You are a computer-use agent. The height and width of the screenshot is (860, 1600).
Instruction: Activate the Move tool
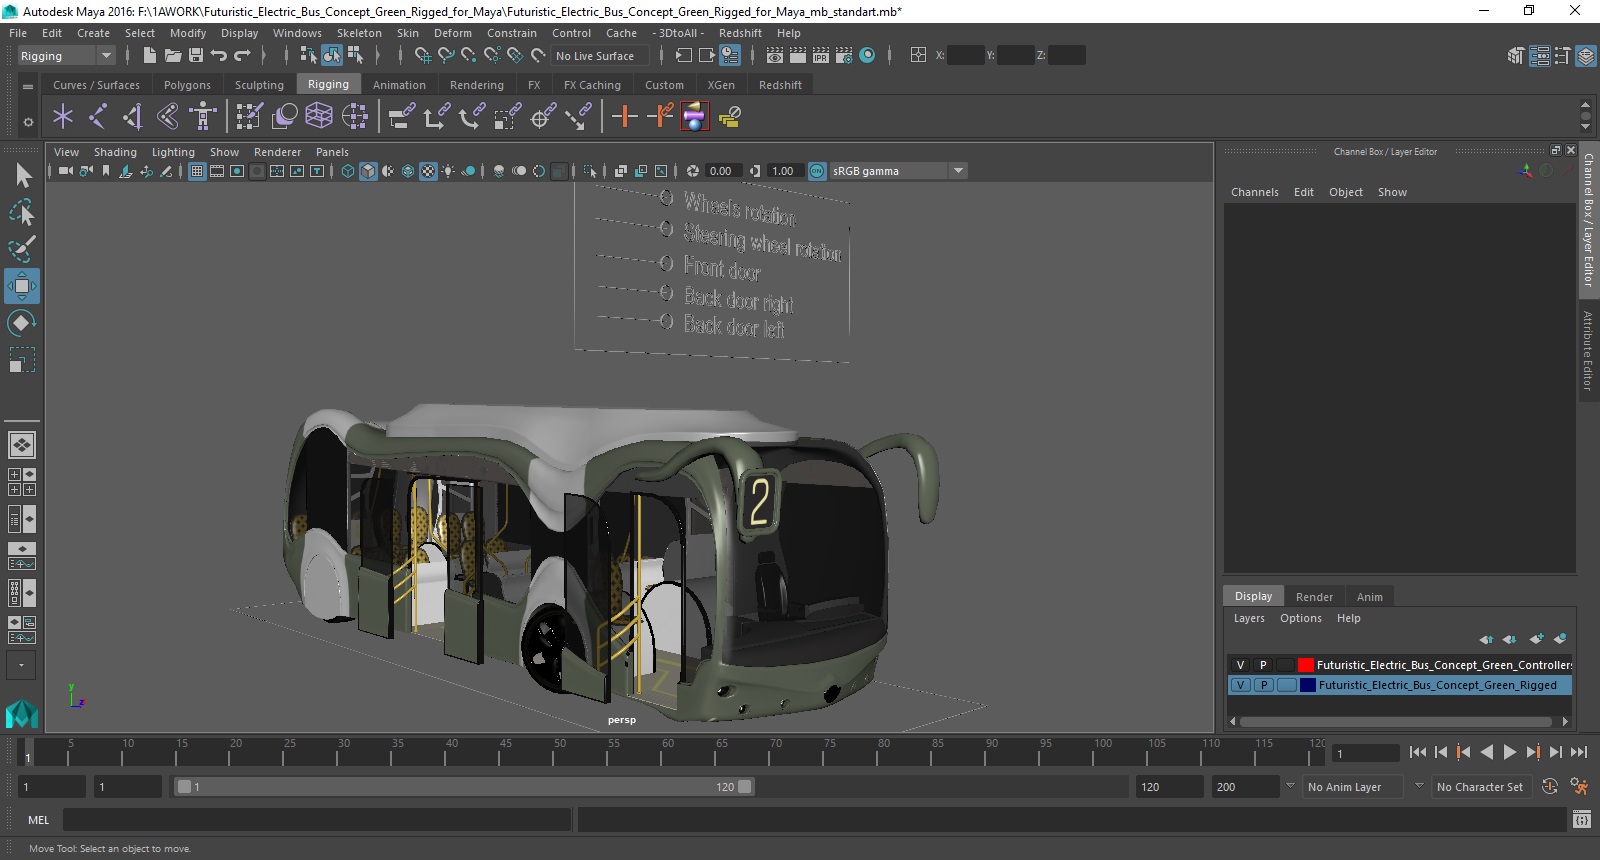tap(22, 286)
